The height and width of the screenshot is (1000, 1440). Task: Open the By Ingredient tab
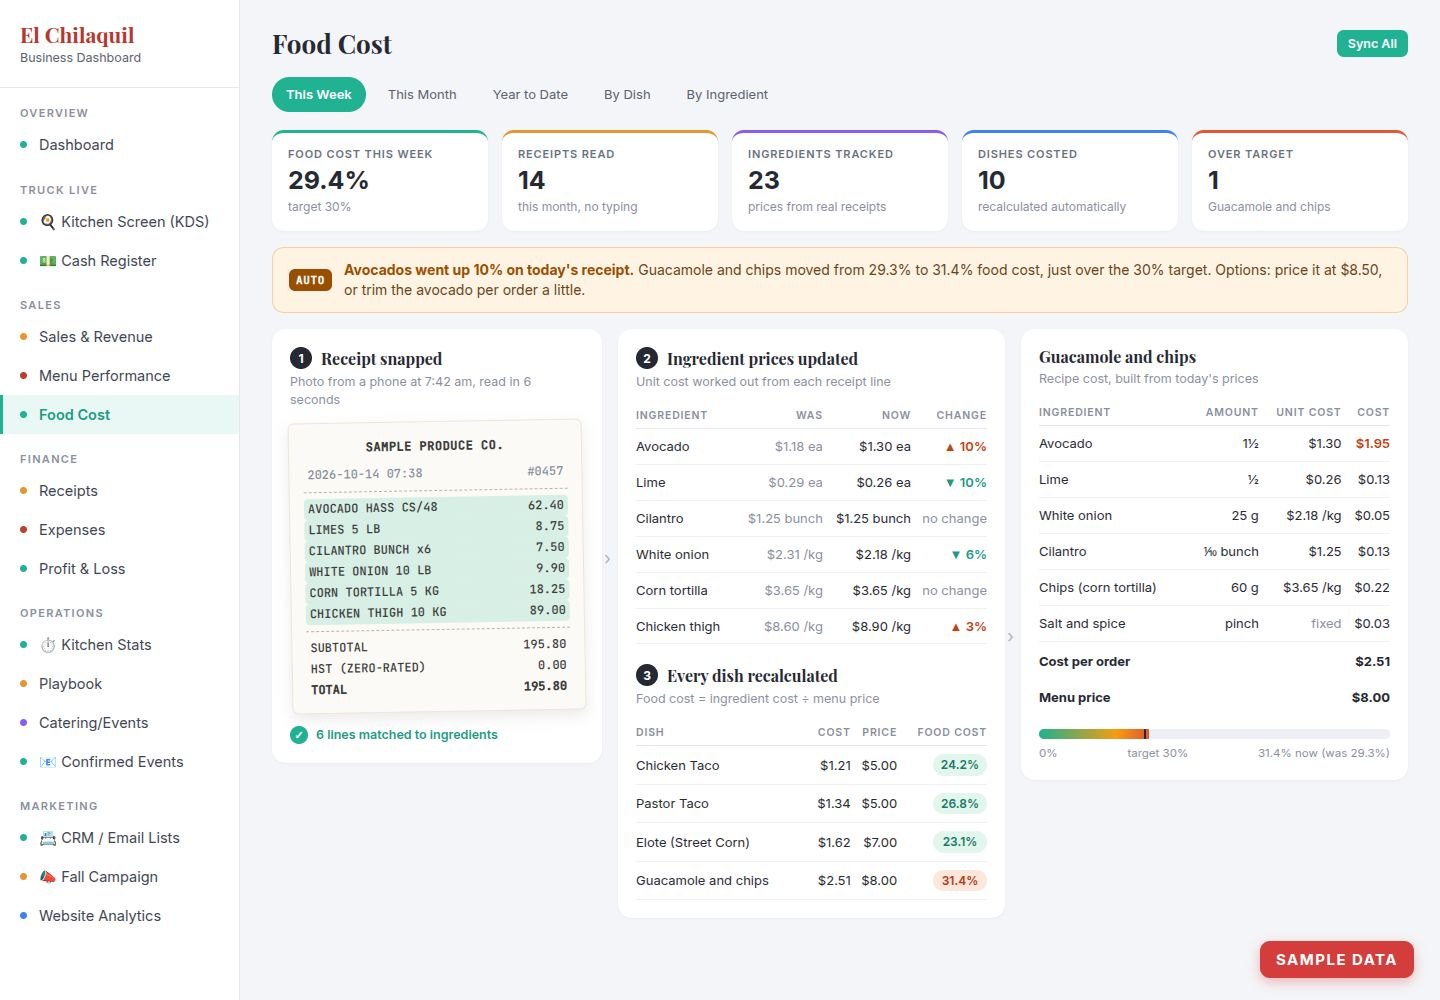[x=727, y=95]
